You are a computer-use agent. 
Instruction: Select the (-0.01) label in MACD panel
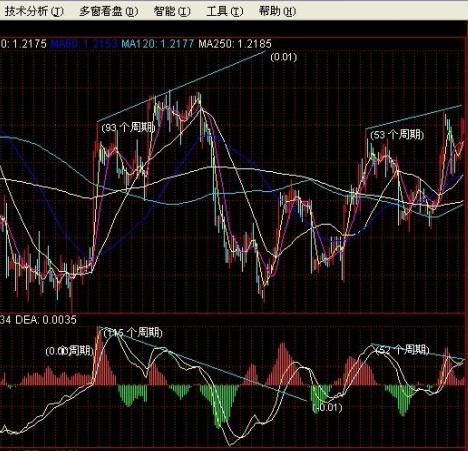tap(328, 407)
